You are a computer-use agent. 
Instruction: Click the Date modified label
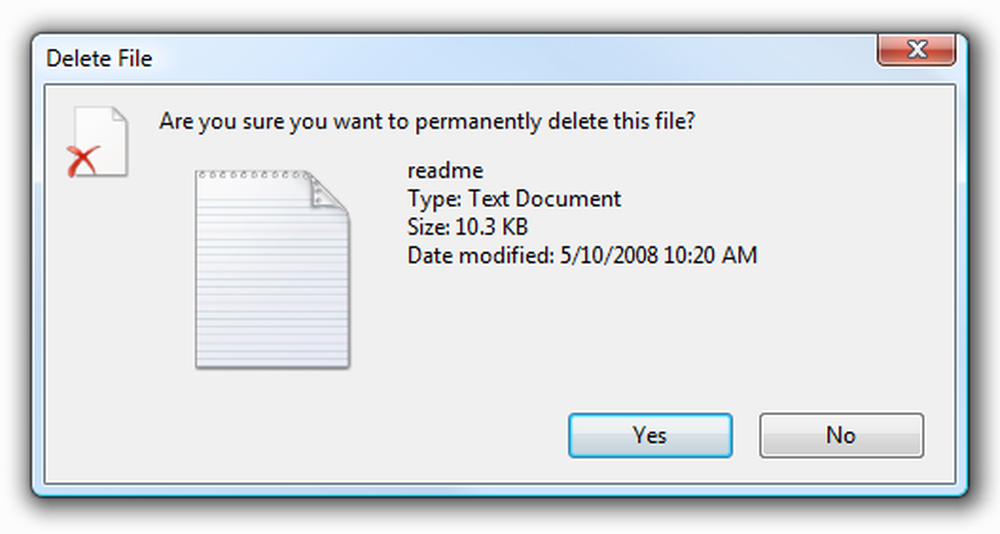tap(481, 255)
